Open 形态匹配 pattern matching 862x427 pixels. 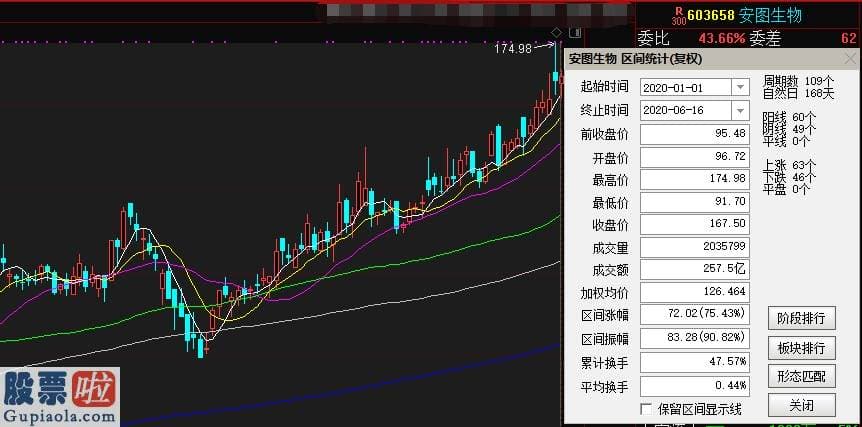[802, 377]
